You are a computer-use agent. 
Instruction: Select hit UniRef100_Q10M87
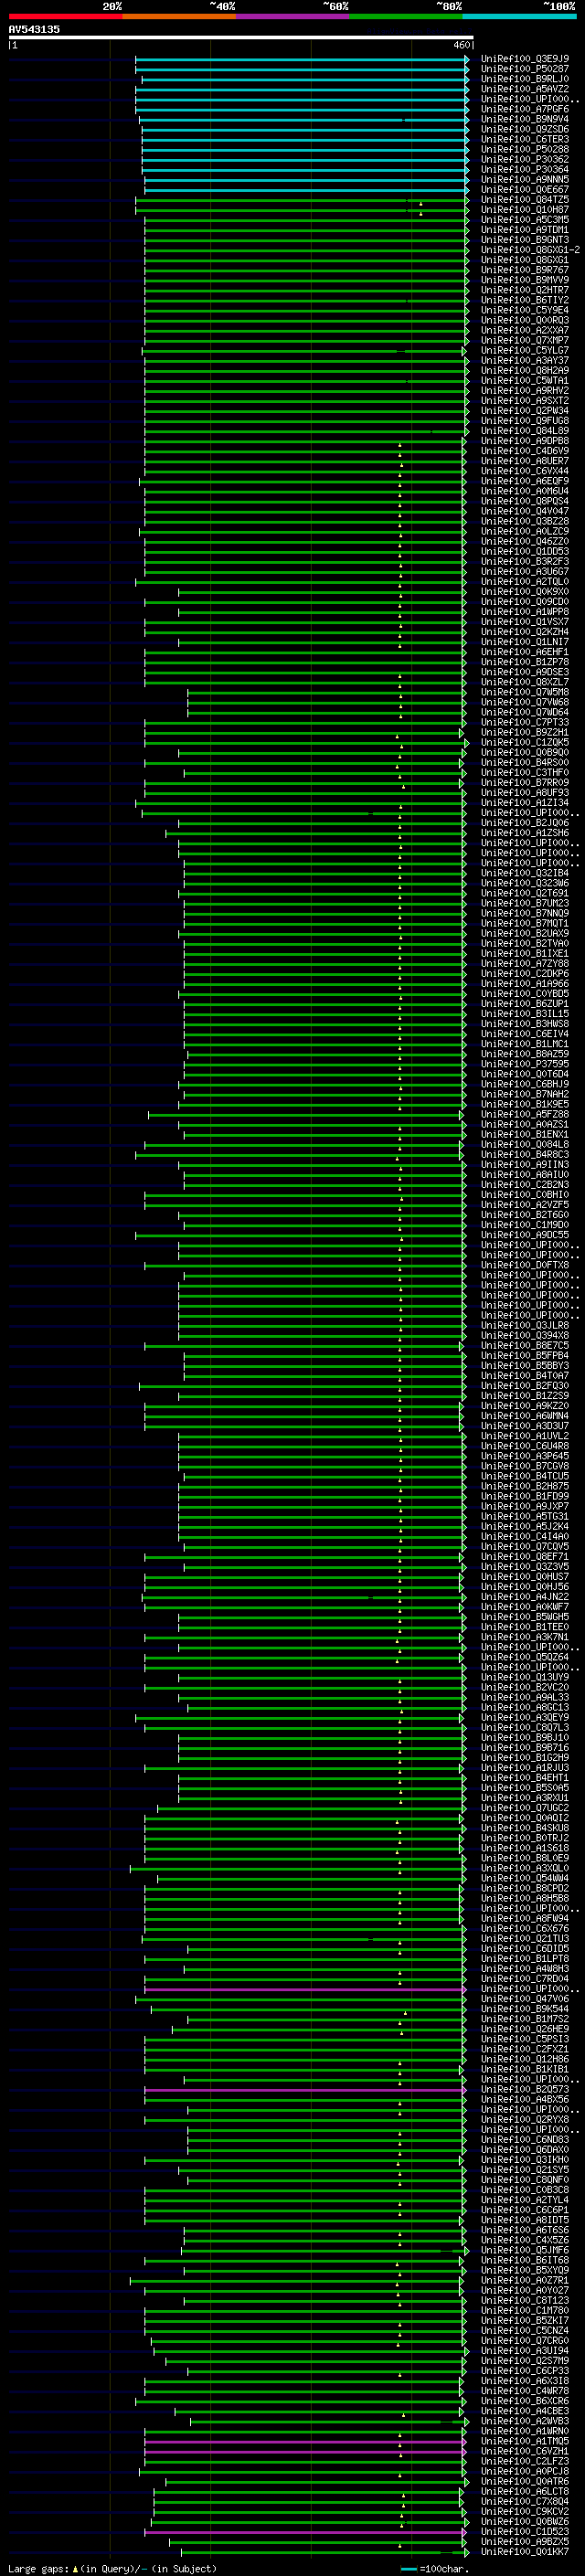point(525,210)
